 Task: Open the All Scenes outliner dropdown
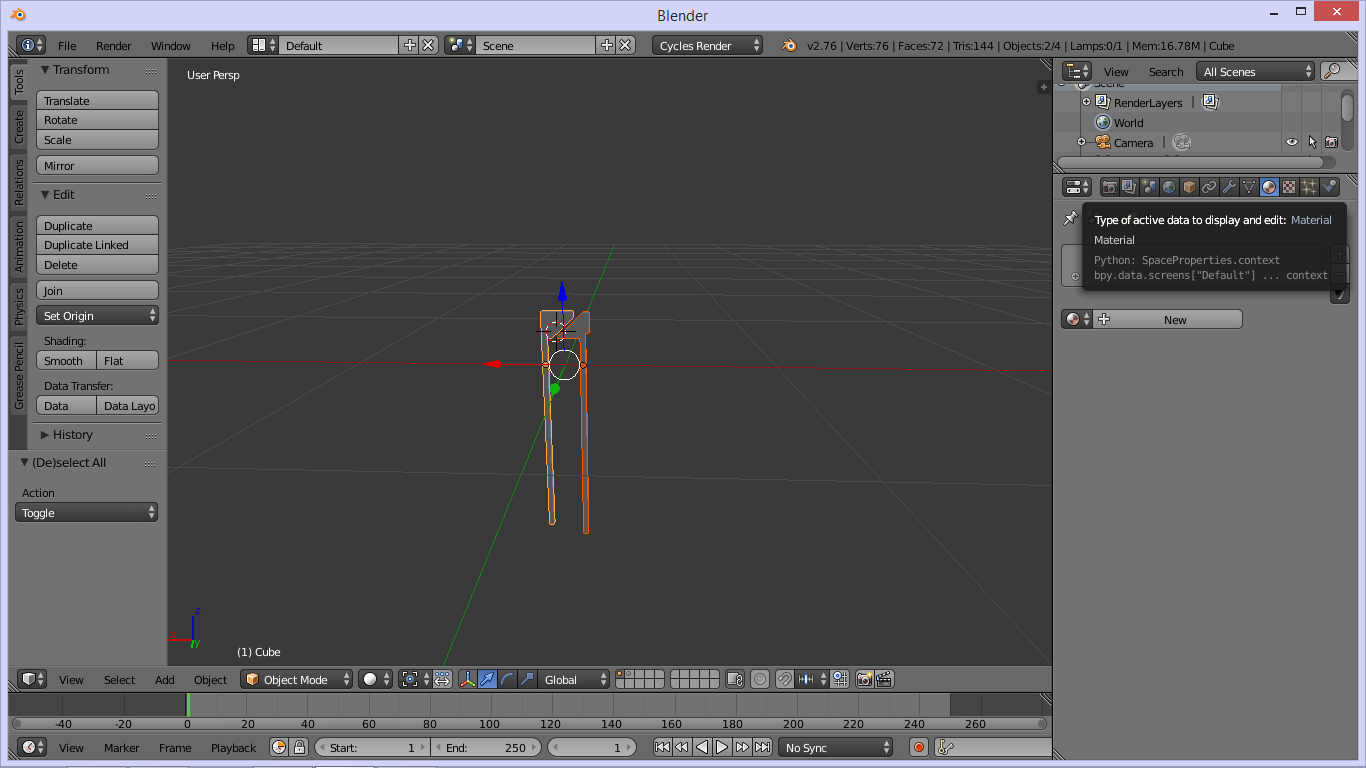tap(1256, 71)
